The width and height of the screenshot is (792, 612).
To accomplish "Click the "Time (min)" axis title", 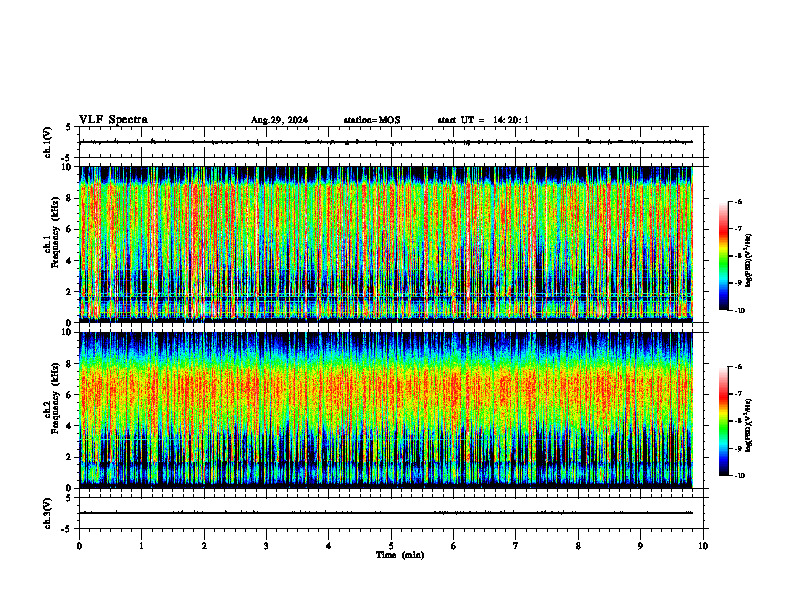I will (x=400, y=555).
